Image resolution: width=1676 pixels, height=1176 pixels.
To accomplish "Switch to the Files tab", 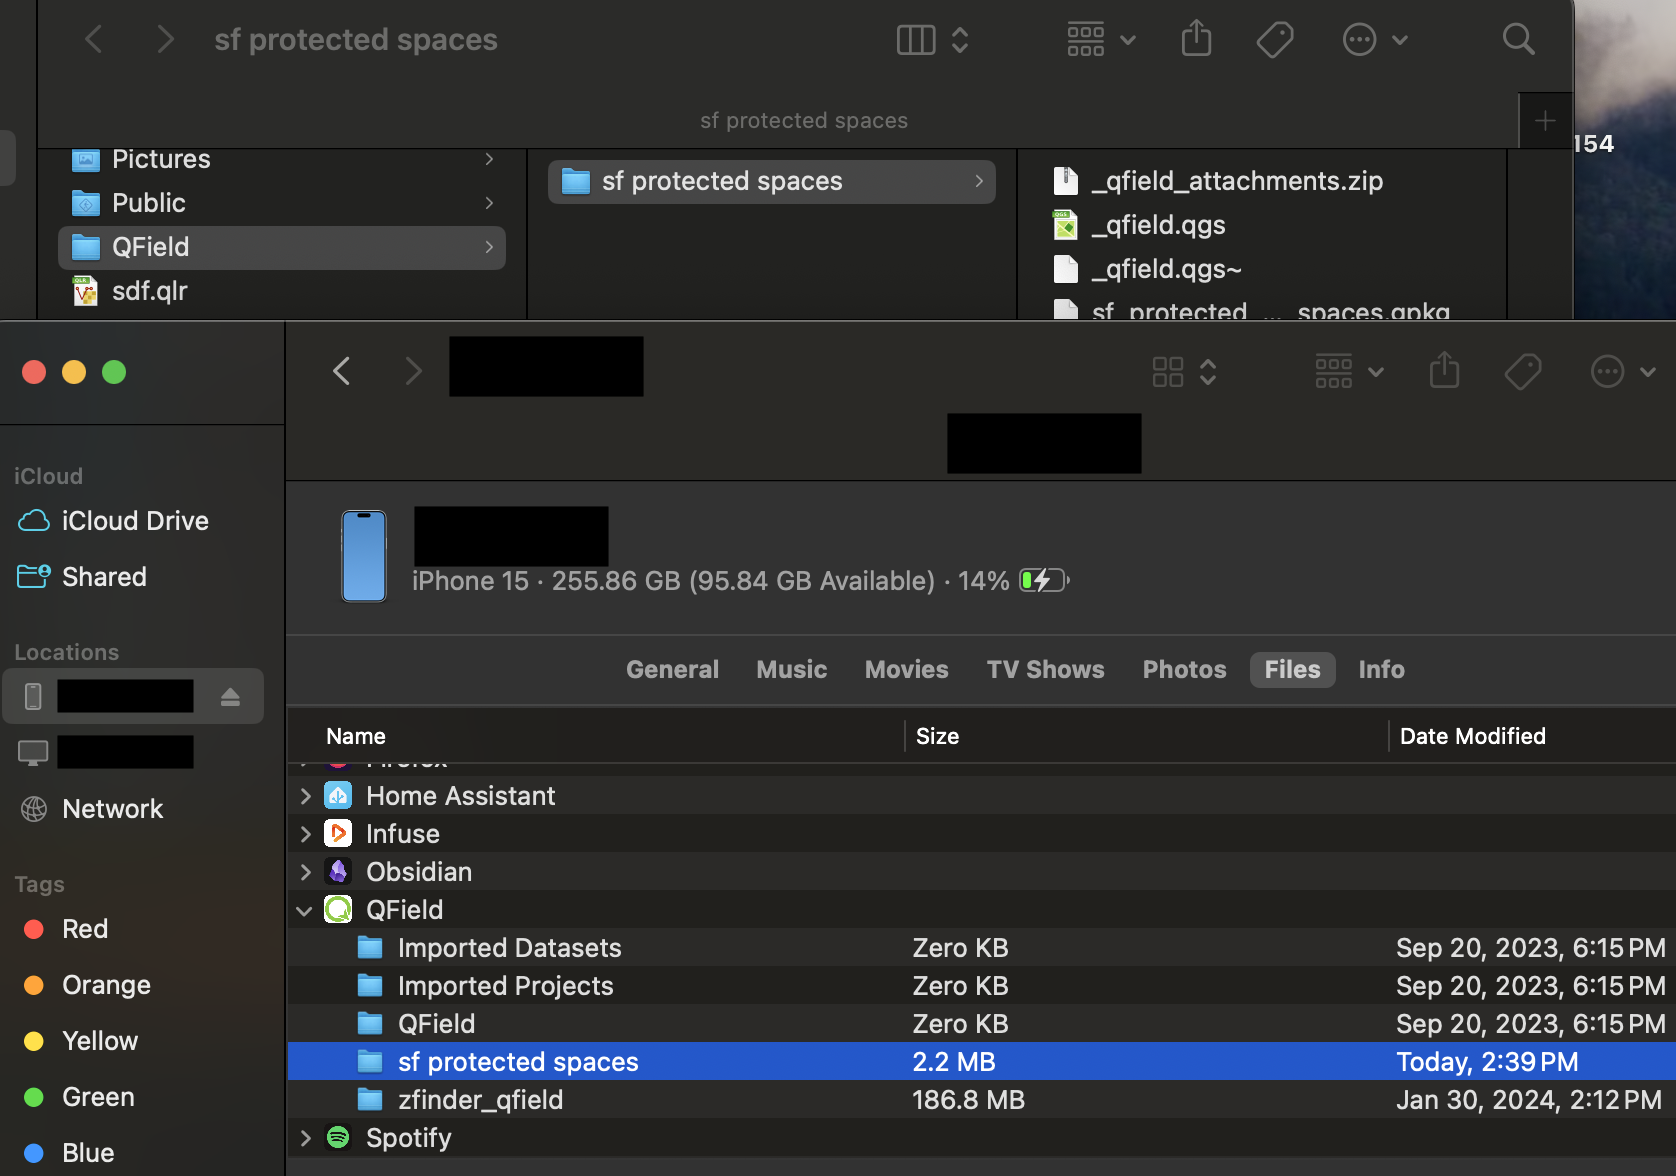I will coord(1293,670).
